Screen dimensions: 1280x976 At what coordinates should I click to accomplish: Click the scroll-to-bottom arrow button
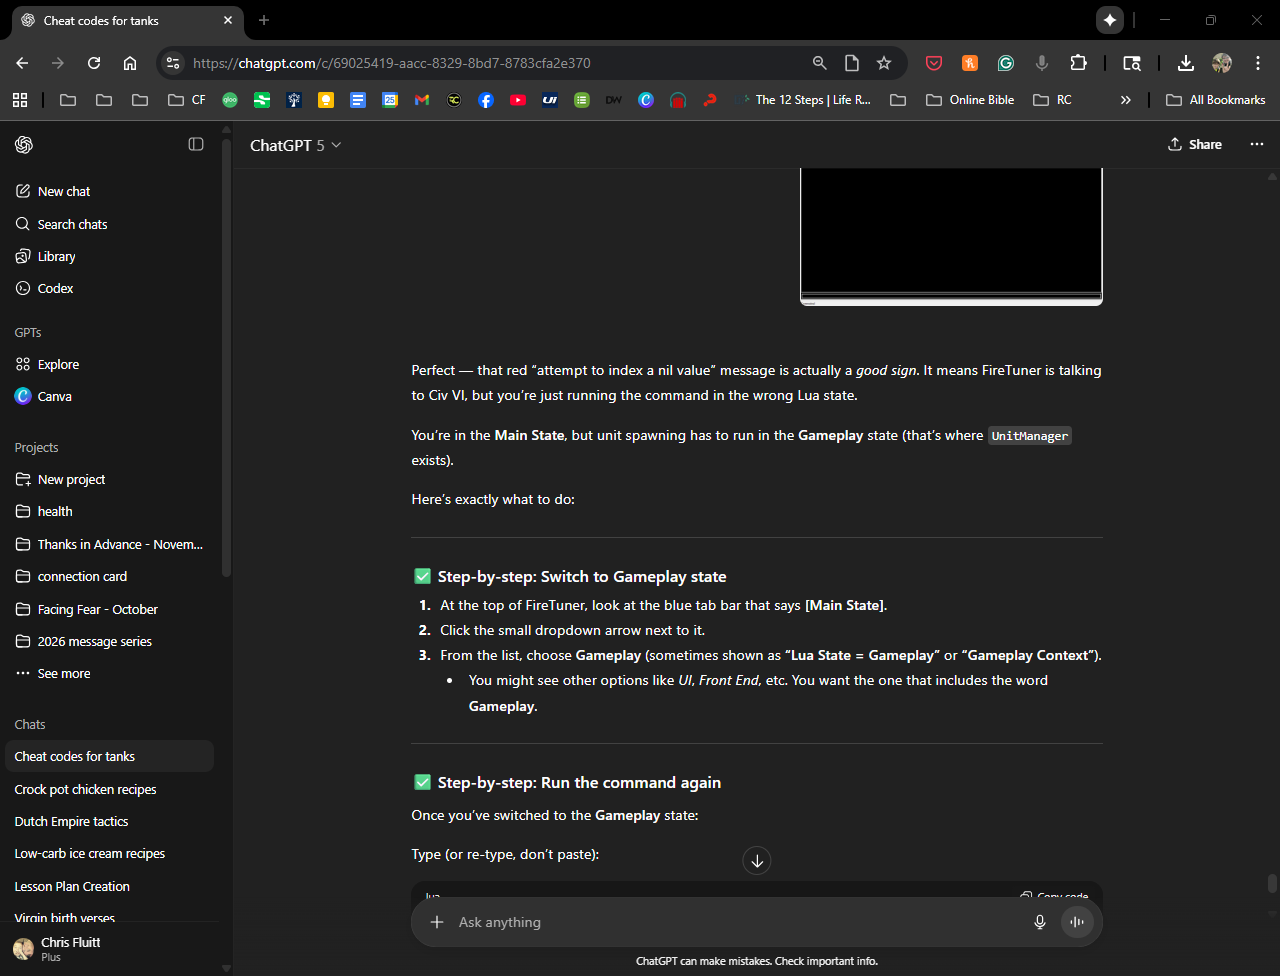757,860
